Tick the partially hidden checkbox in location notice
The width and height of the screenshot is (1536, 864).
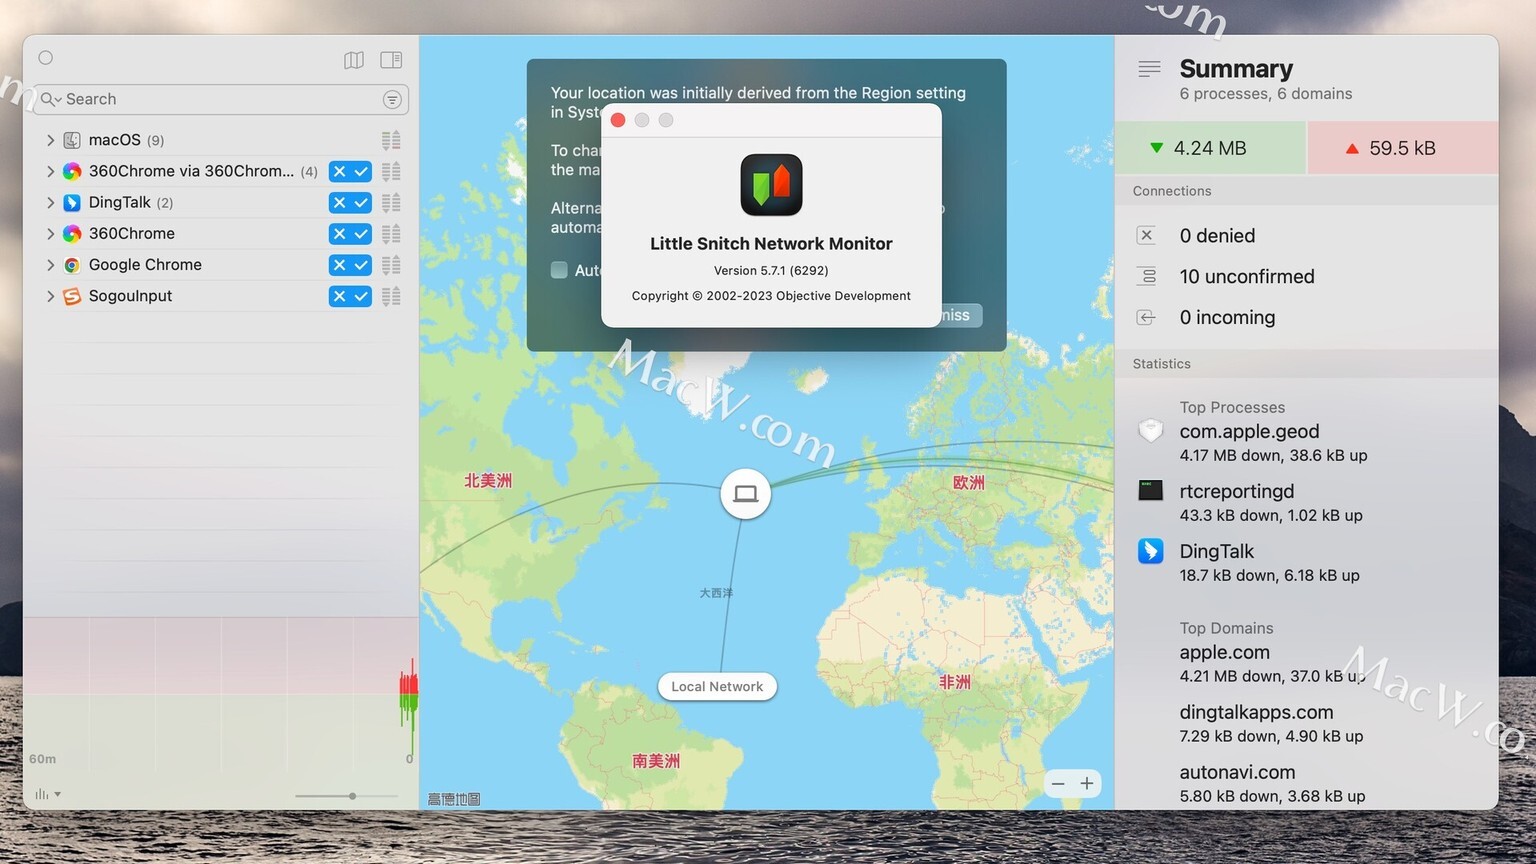pyautogui.click(x=559, y=270)
